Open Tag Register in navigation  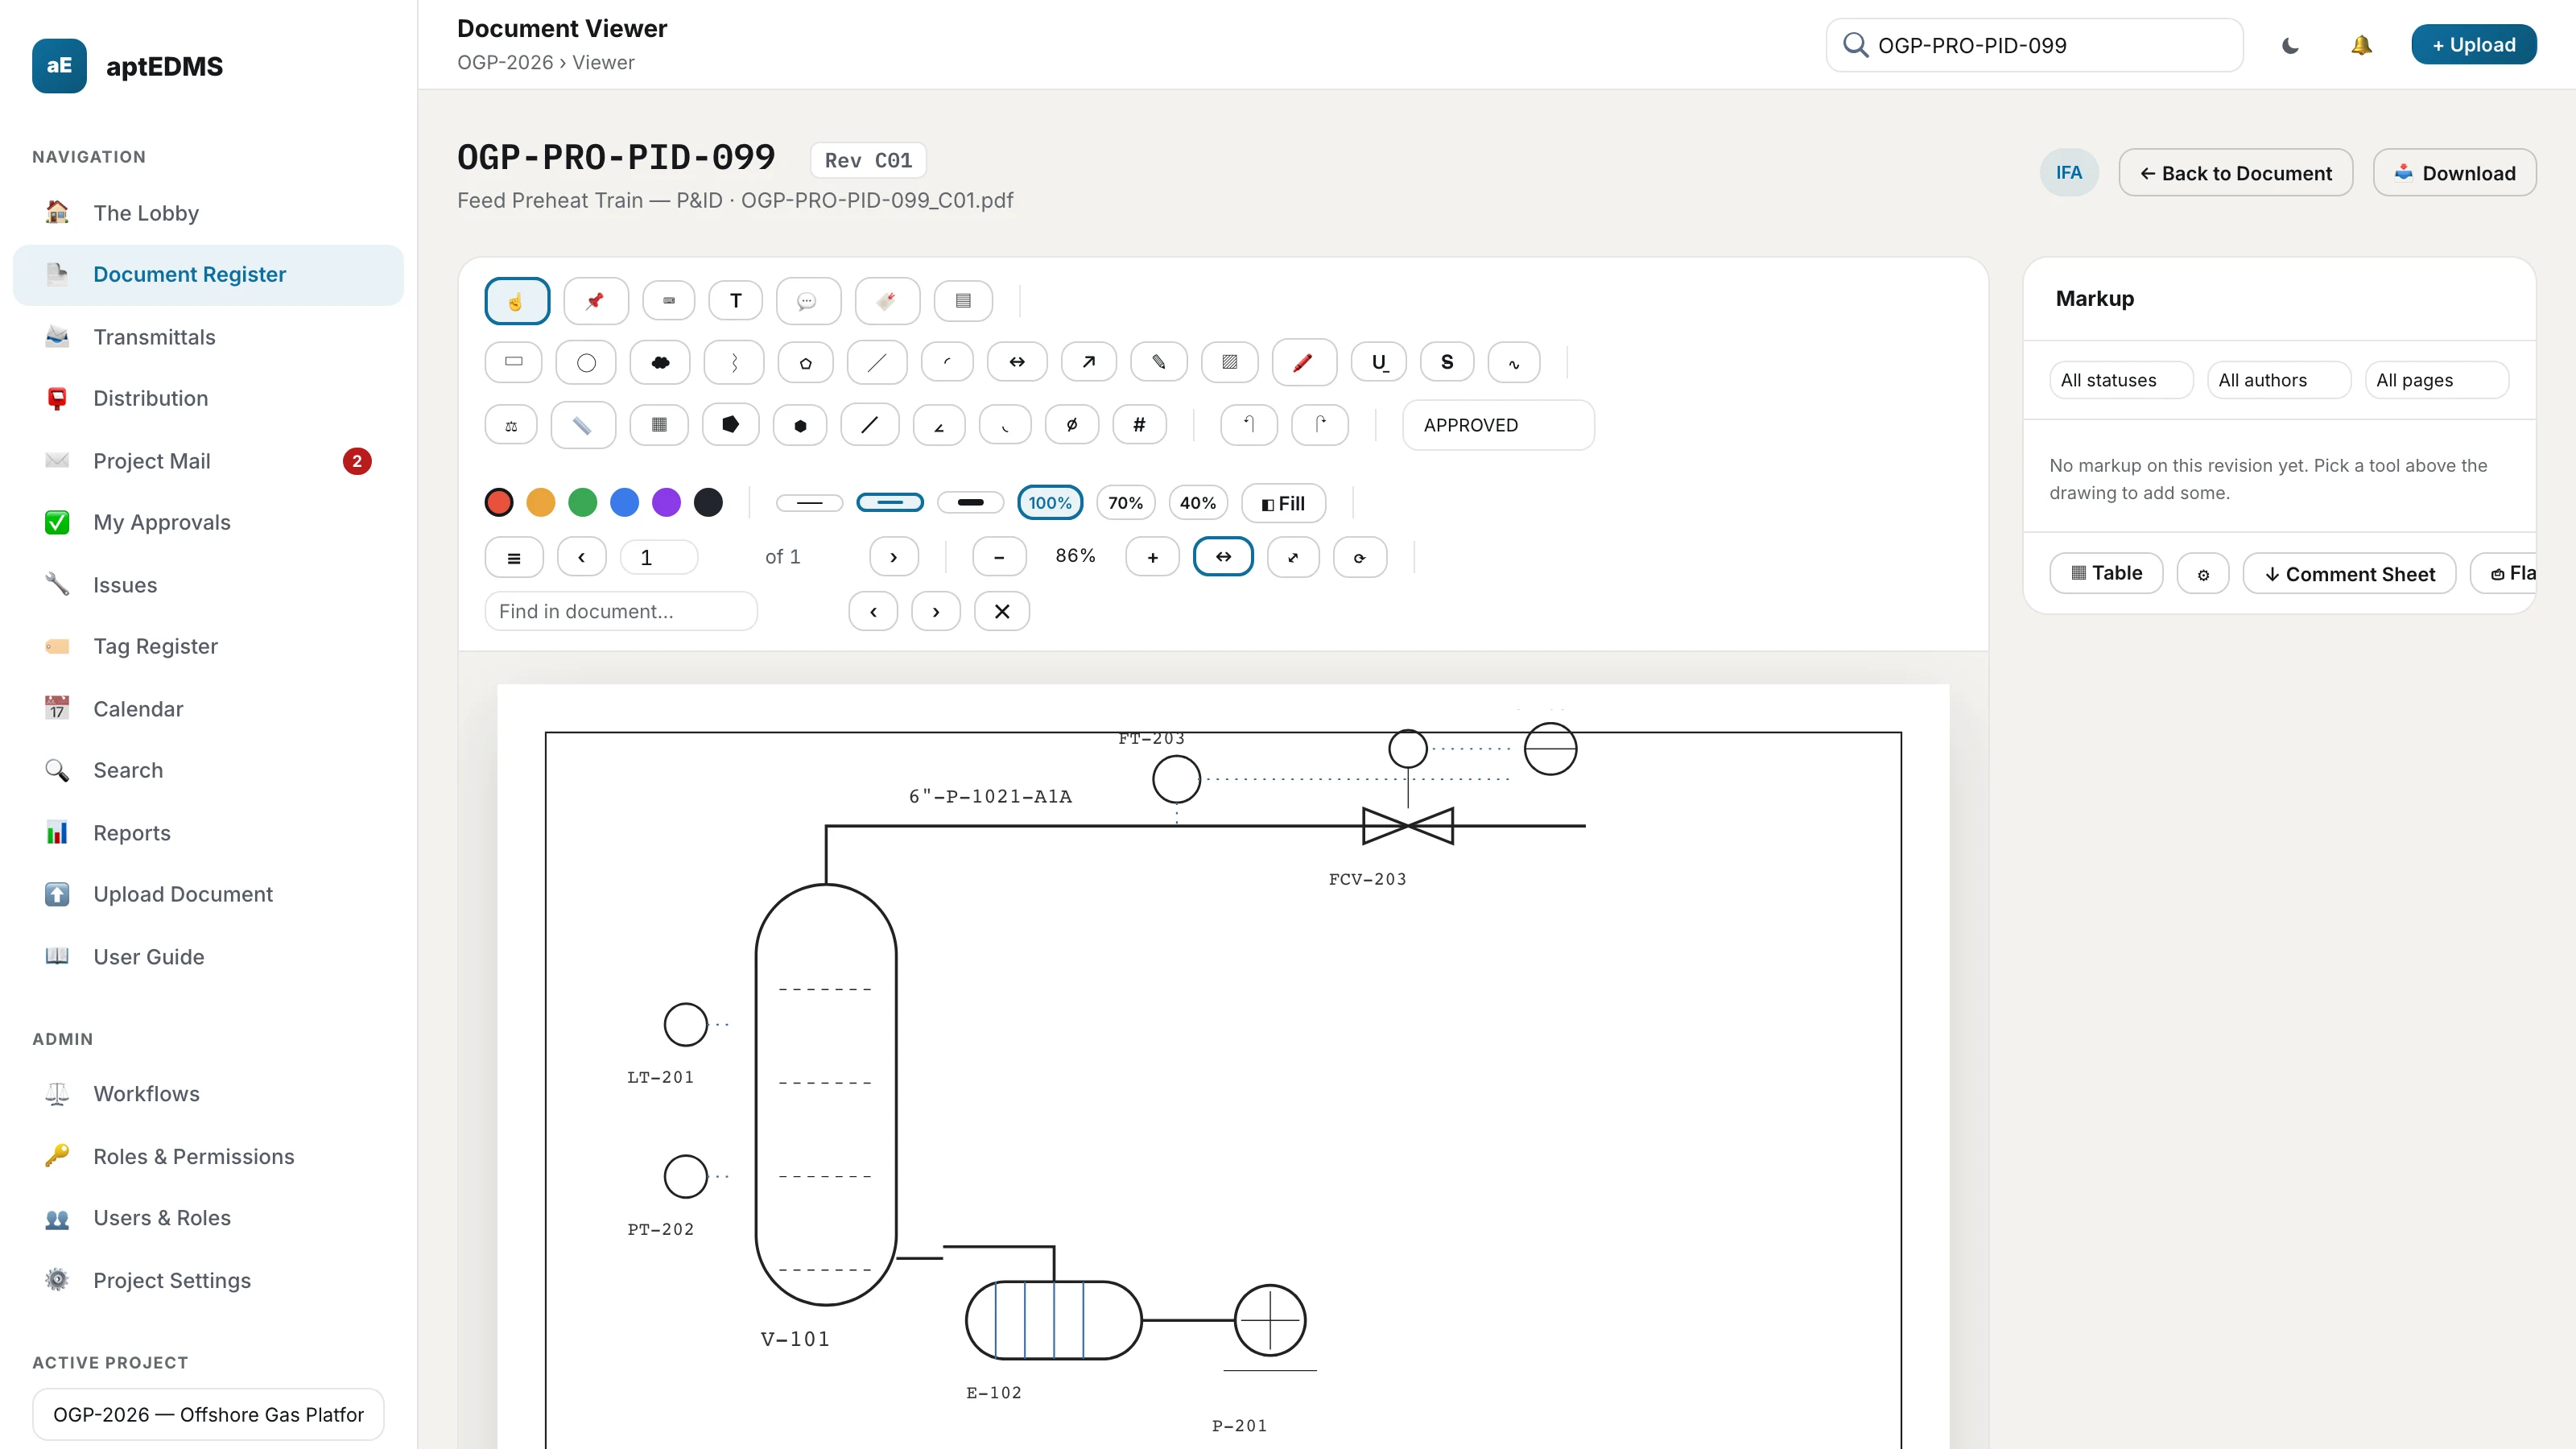[208, 646]
